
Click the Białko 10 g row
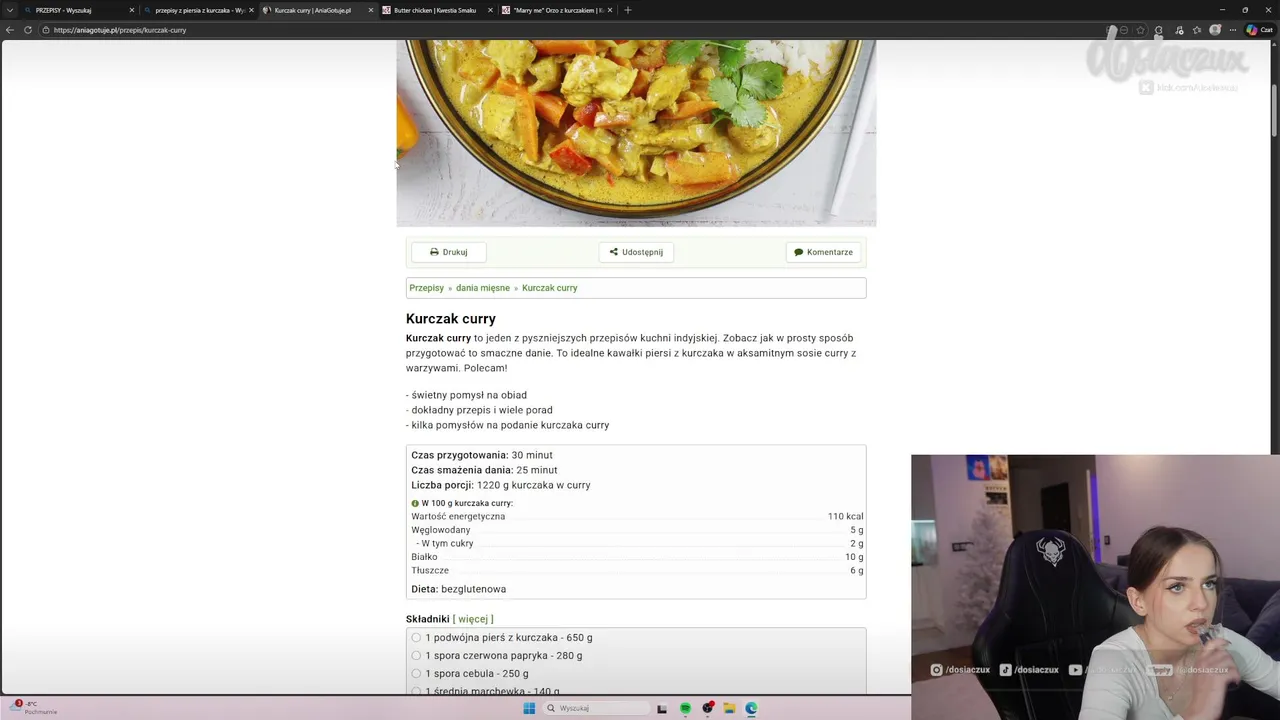(x=637, y=557)
